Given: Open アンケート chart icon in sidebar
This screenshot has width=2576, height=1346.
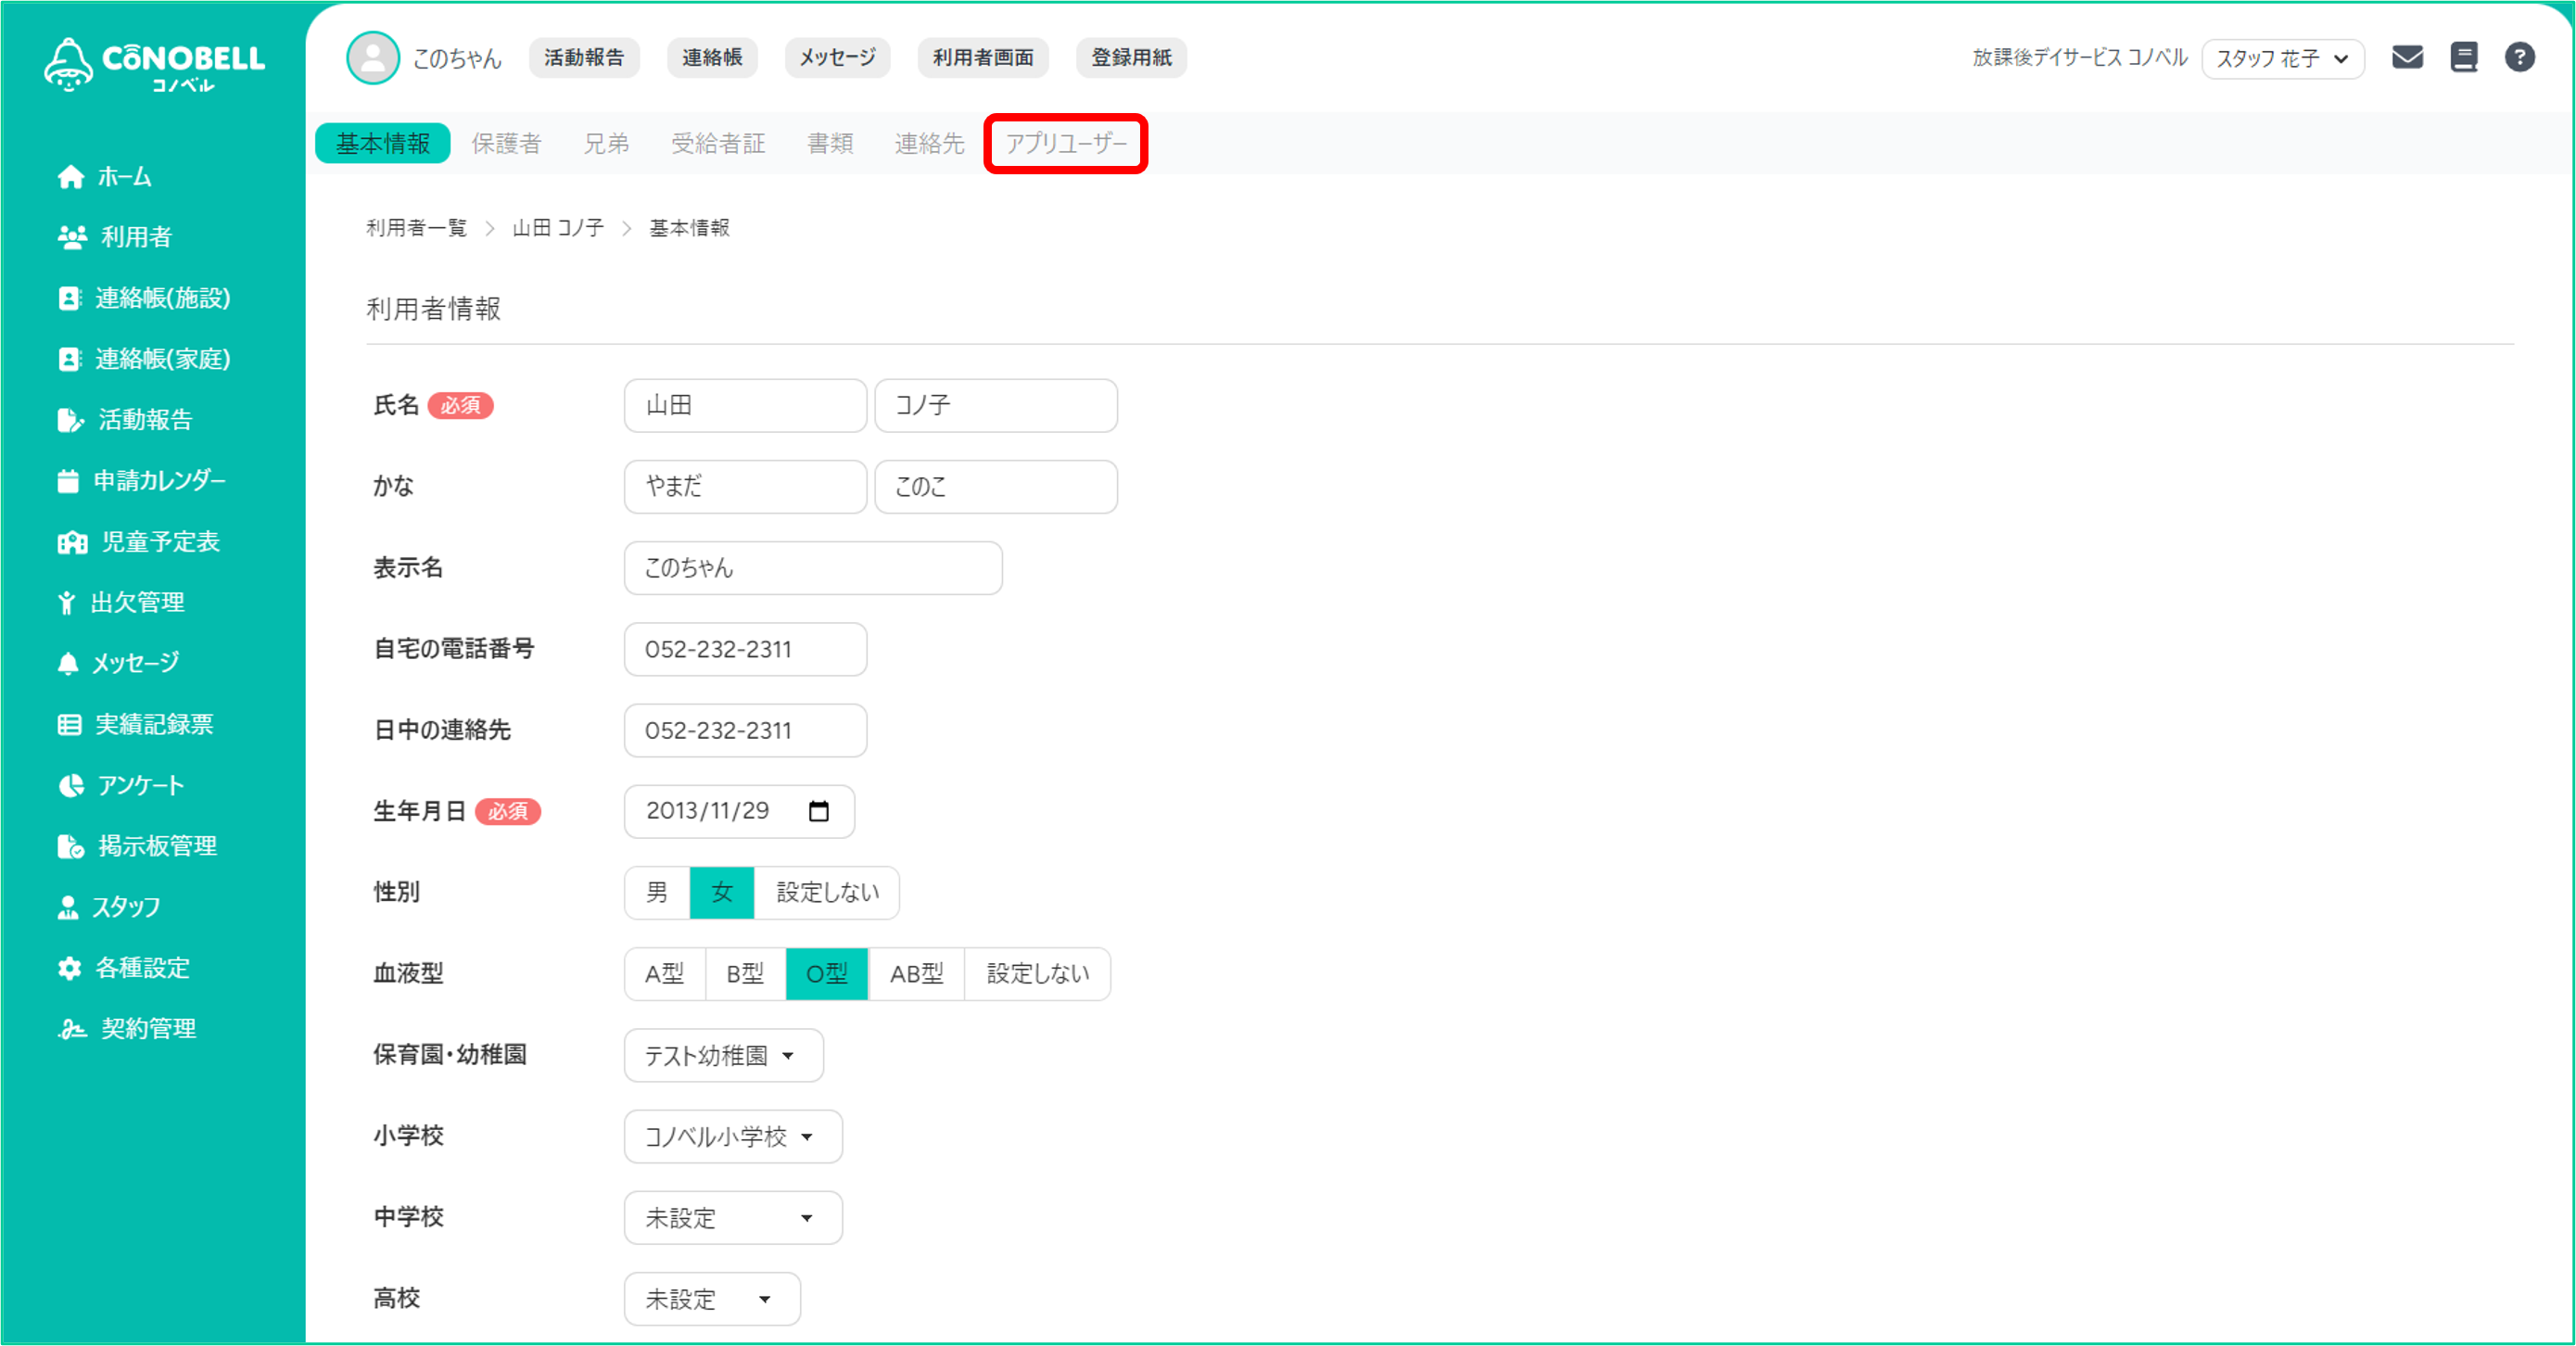Looking at the screenshot, I should point(70,785).
